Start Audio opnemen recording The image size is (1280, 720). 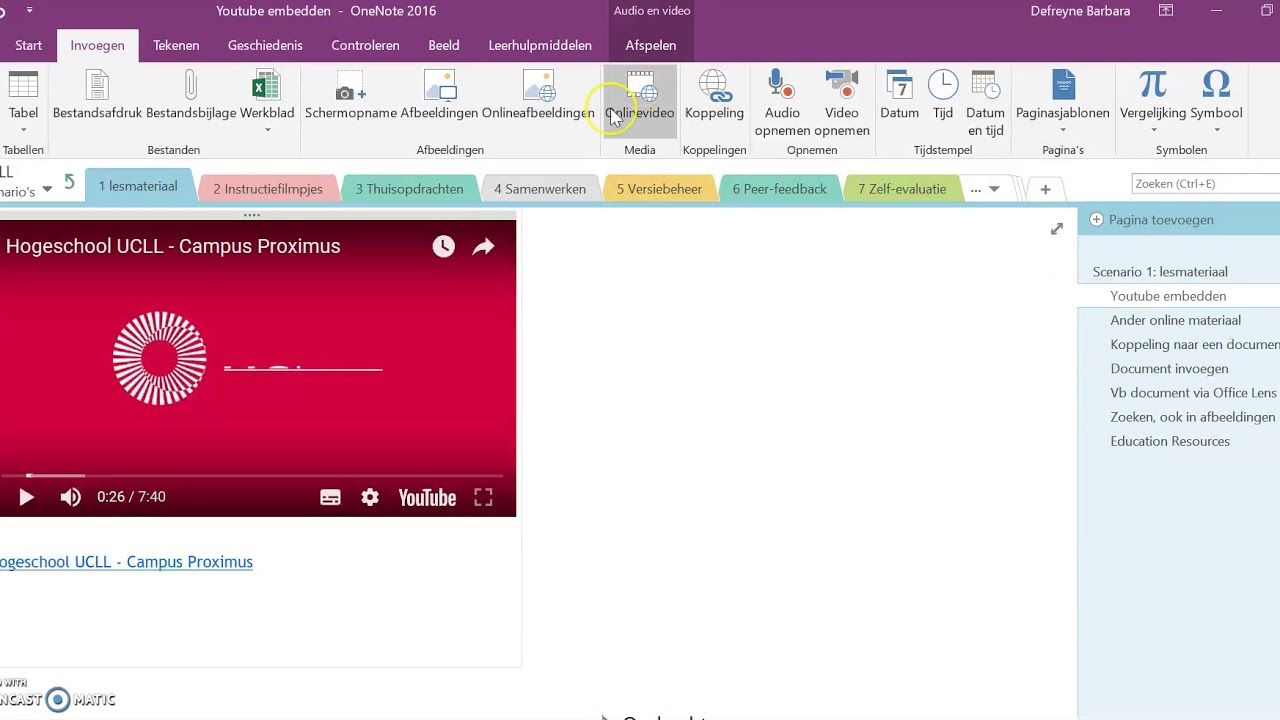(782, 103)
